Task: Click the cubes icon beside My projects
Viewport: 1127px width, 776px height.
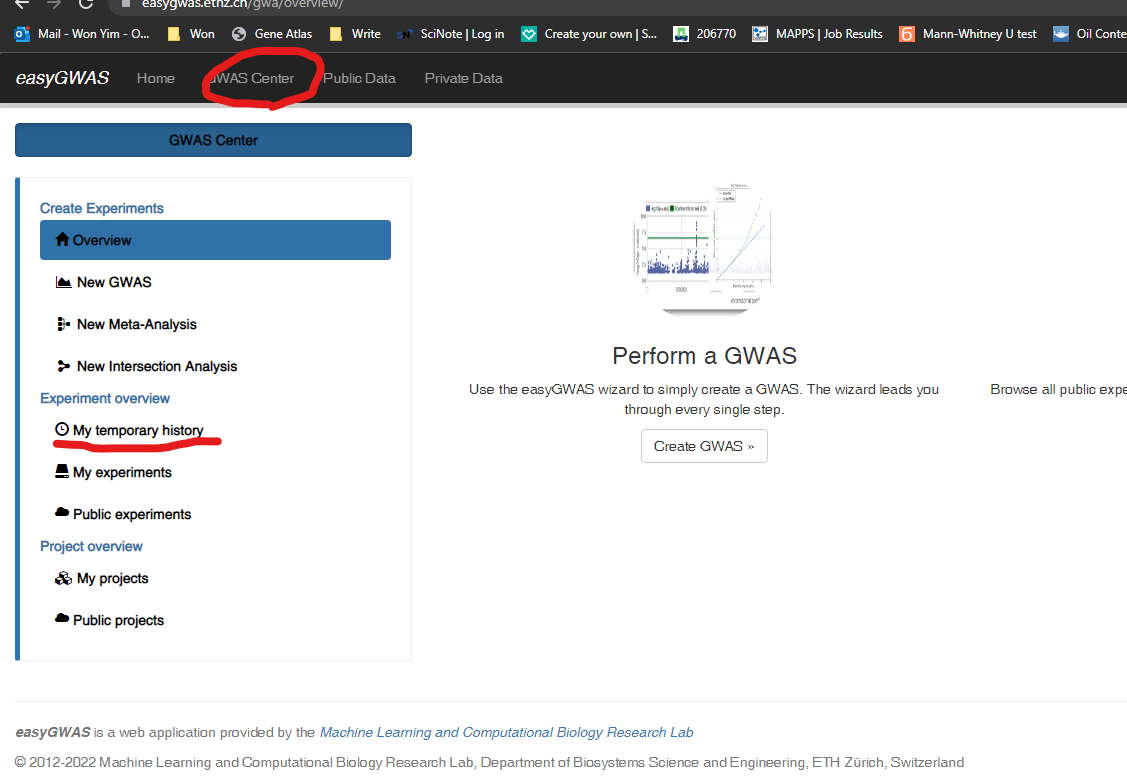Action: (64, 579)
